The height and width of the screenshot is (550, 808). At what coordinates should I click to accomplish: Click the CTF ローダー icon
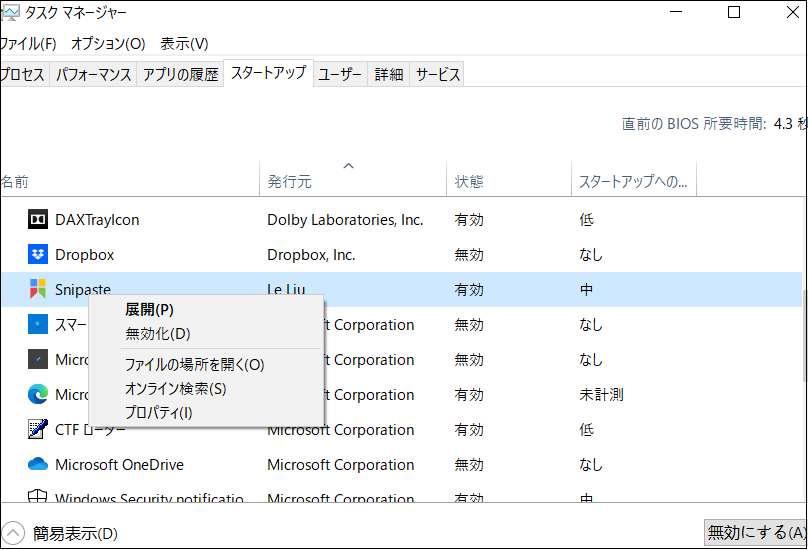(x=38, y=430)
